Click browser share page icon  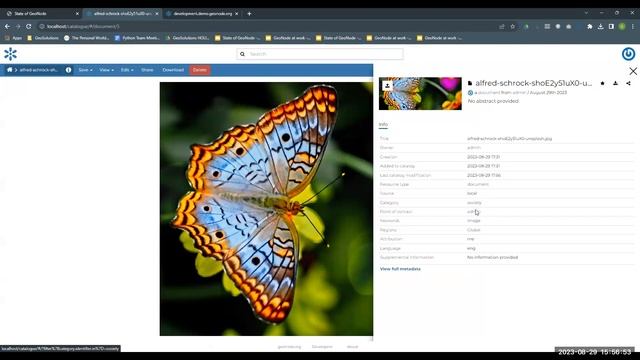[x=502, y=27]
